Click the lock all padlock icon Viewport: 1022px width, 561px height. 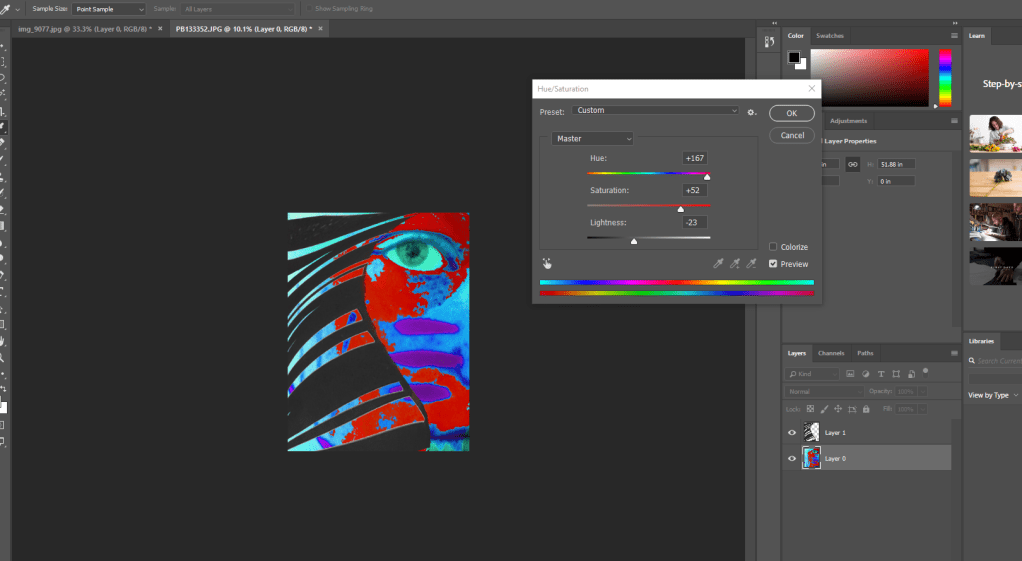point(865,409)
